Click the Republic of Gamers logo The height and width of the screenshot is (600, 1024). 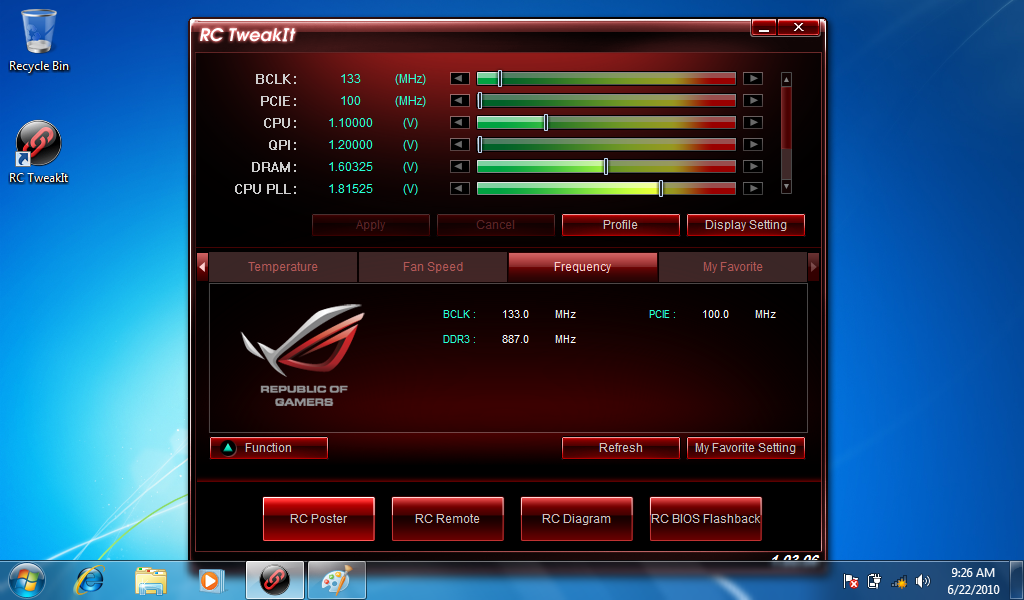(x=304, y=355)
